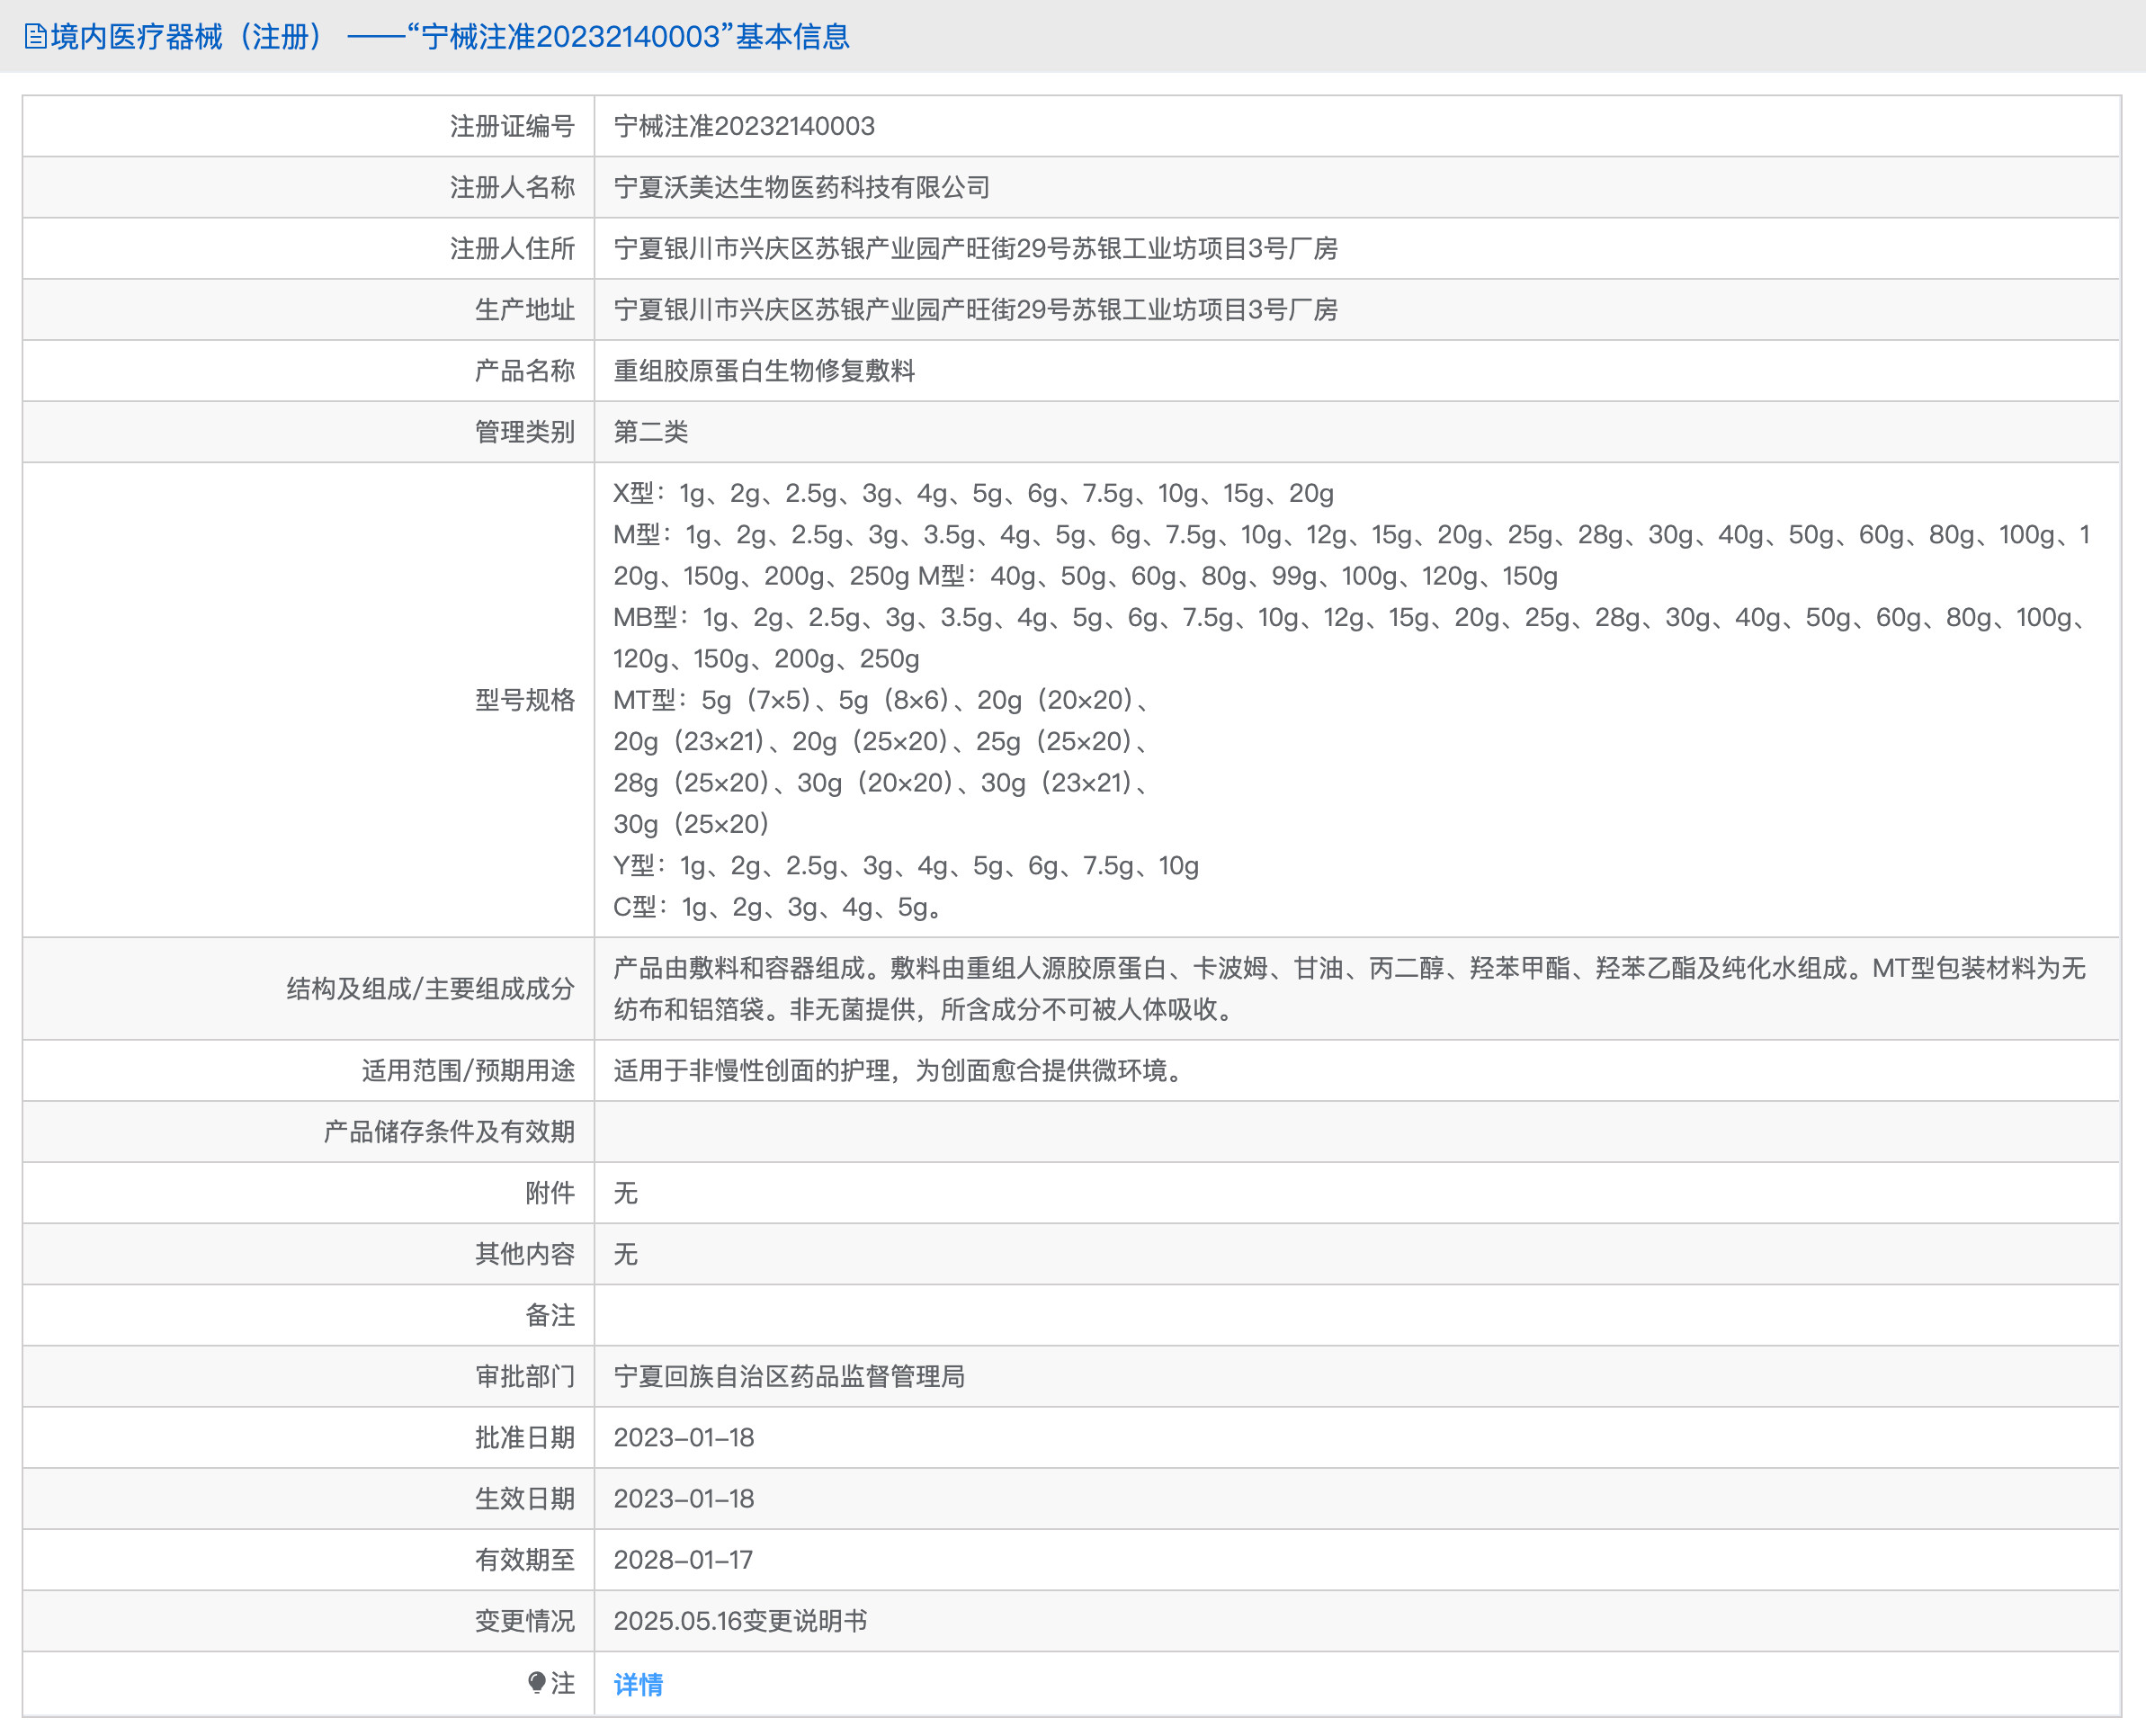Click the 结构及组成 row label
The width and height of the screenshot is (2146, 1736).
(x=430, y=990)
